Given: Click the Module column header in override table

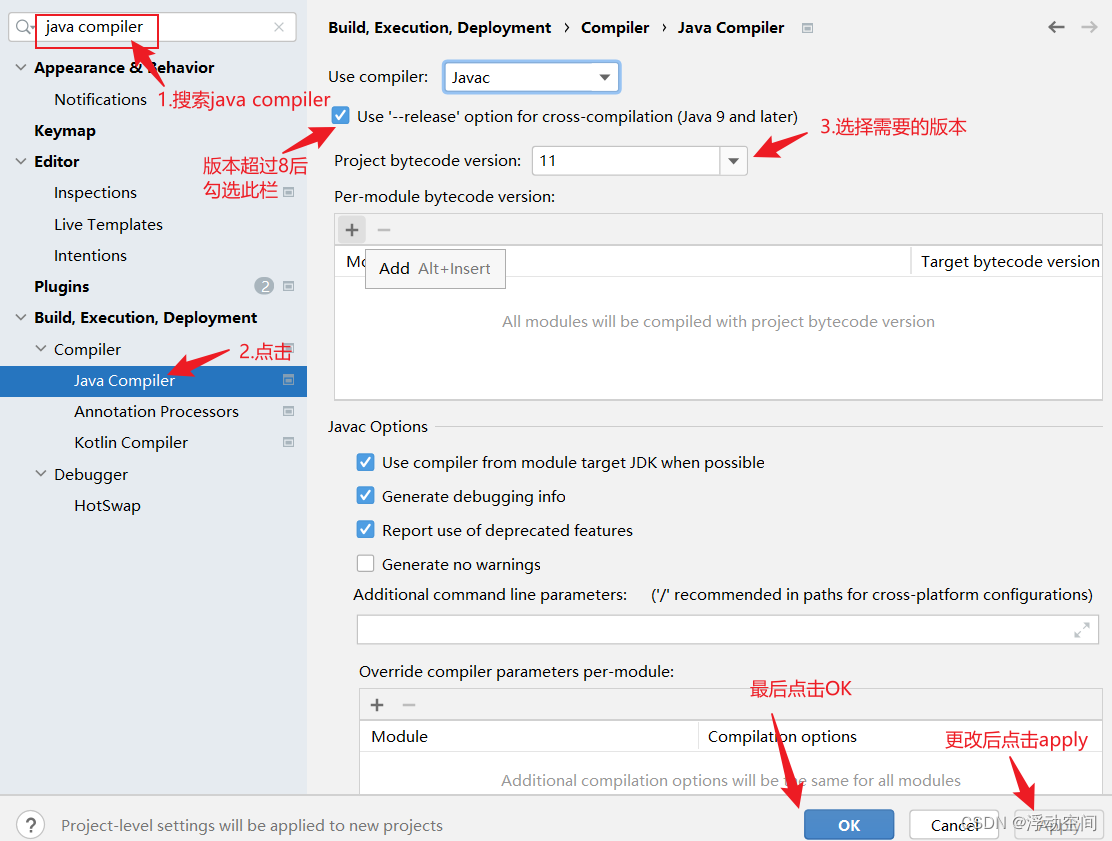Looking at the screenshot, I should click(x=399, y=737).
